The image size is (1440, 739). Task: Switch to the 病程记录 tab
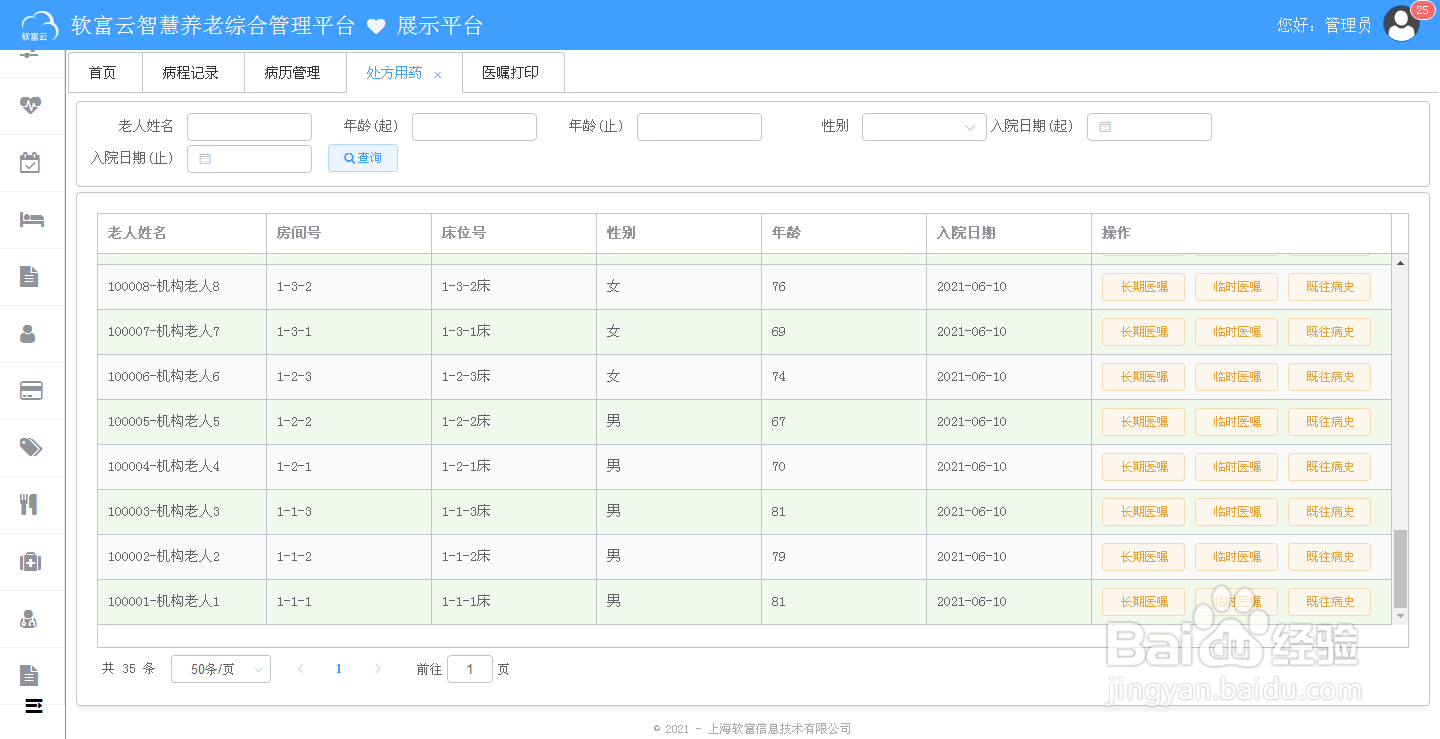[x=191, y=73]
